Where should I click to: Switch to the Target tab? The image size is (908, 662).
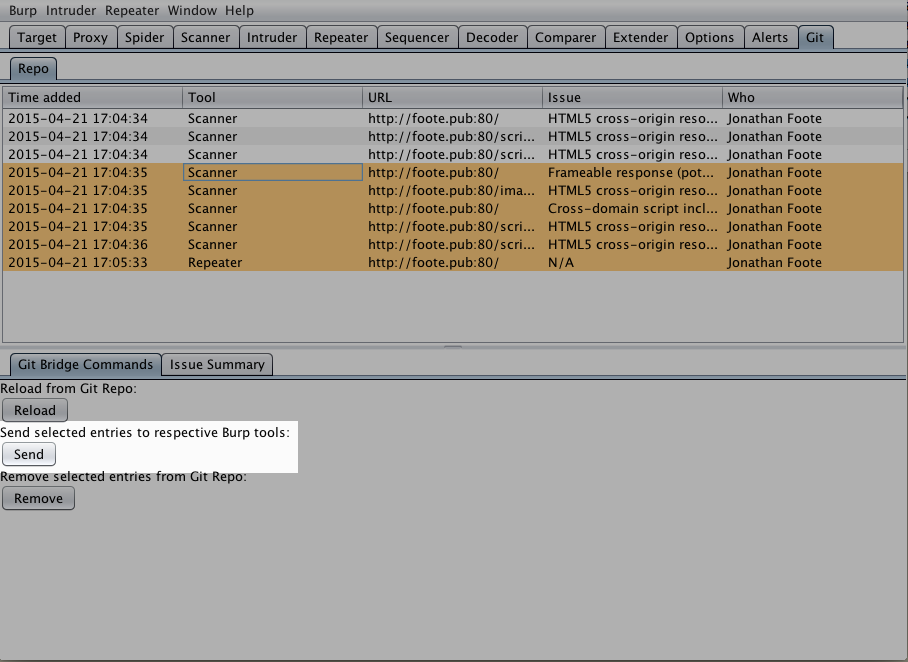click(x=37, y=37)
